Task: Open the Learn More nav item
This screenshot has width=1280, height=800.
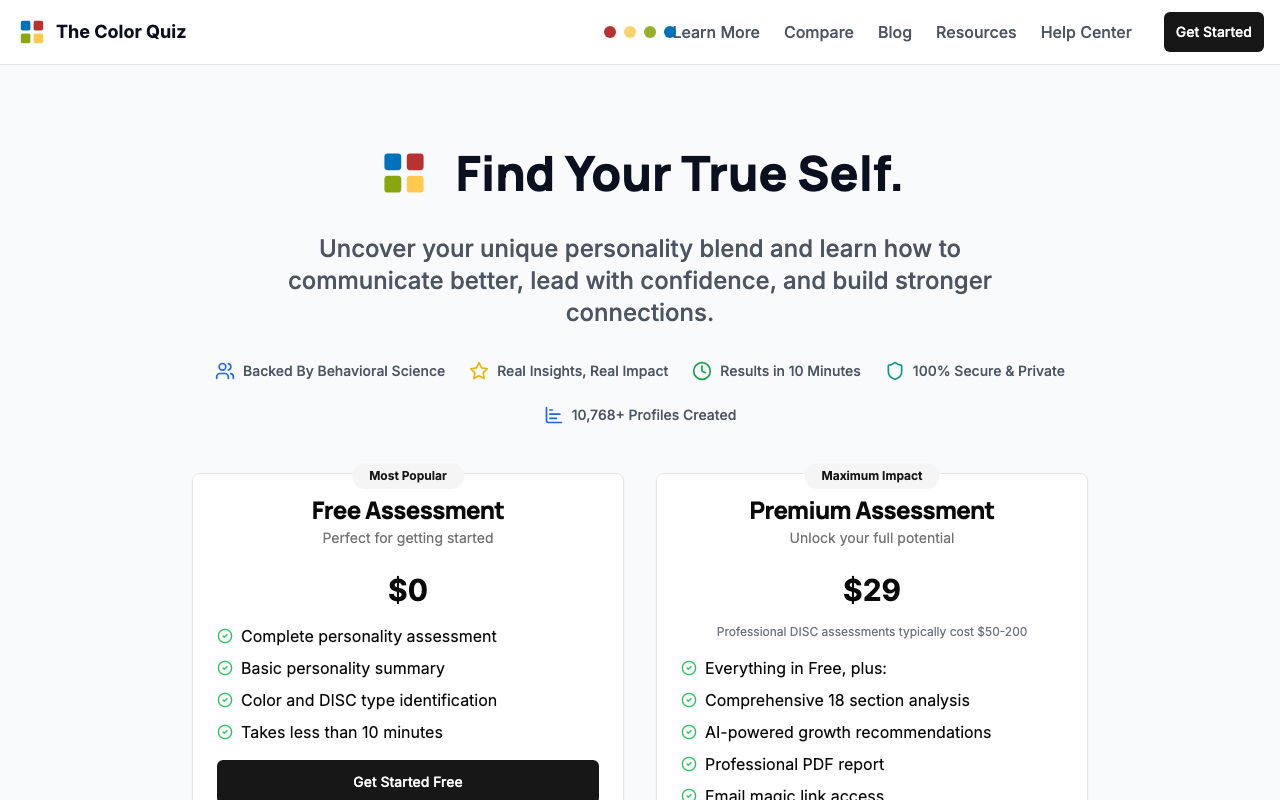Action: tap(717, 32)
